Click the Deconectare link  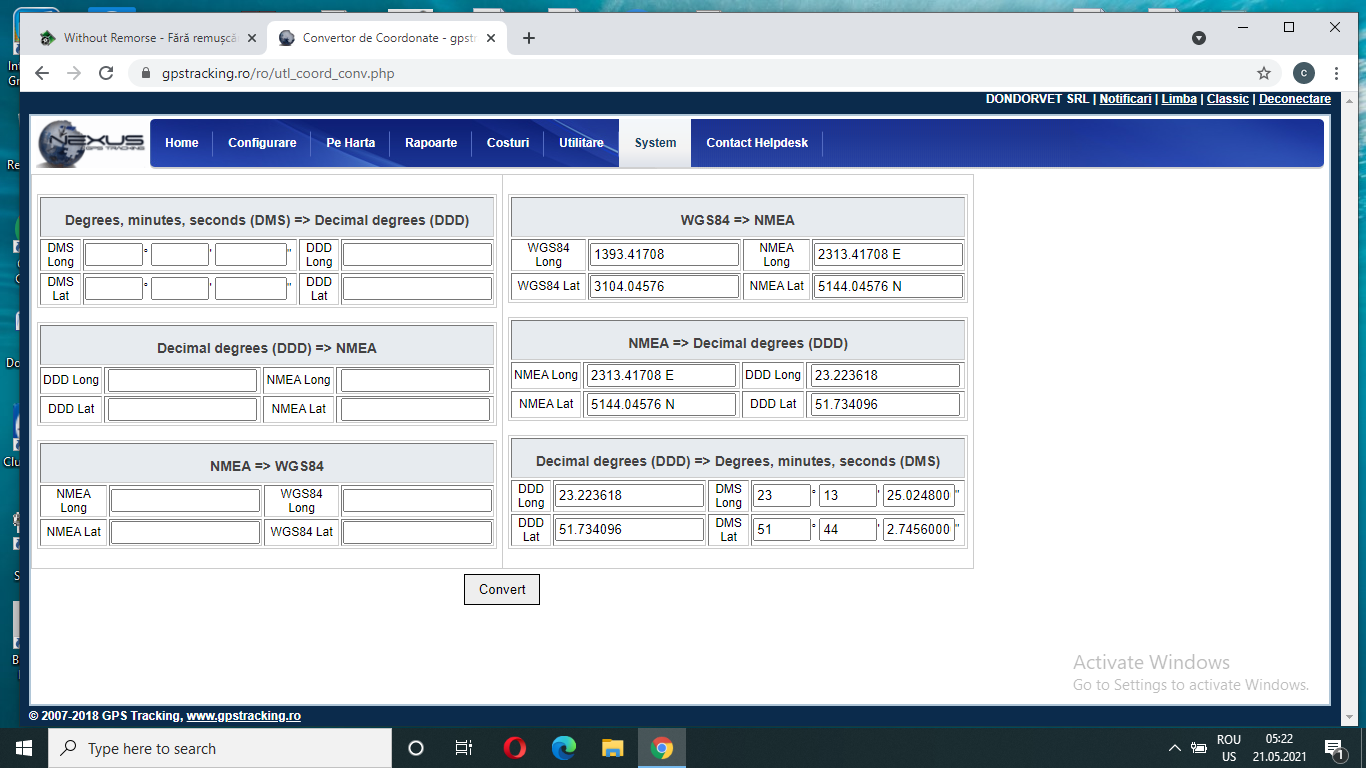coord(1294,99)
